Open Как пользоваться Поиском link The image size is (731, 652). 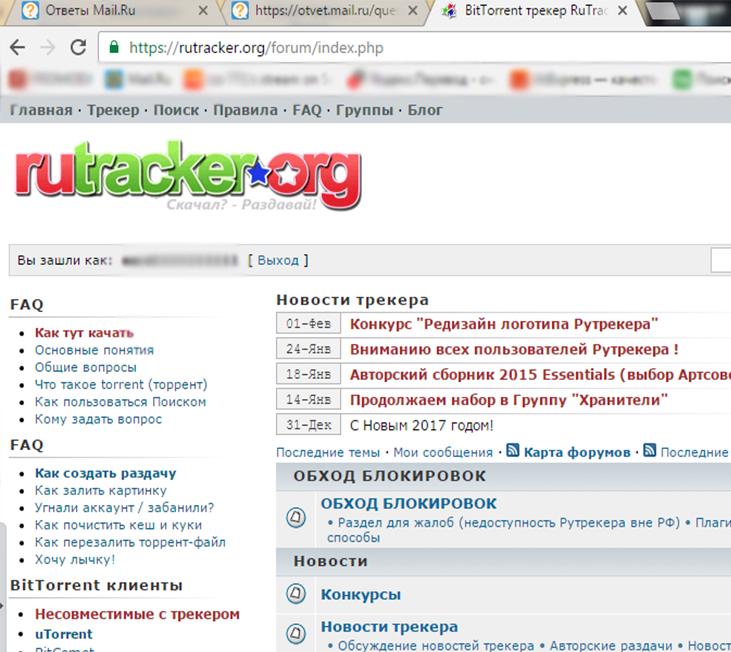[x=120, y=402]
